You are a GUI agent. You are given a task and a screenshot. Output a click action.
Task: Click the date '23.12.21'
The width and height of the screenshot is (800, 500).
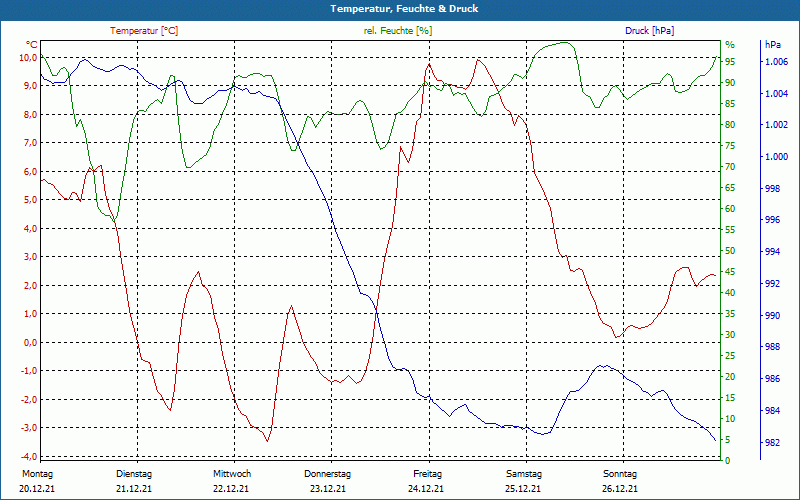[328, 489]
